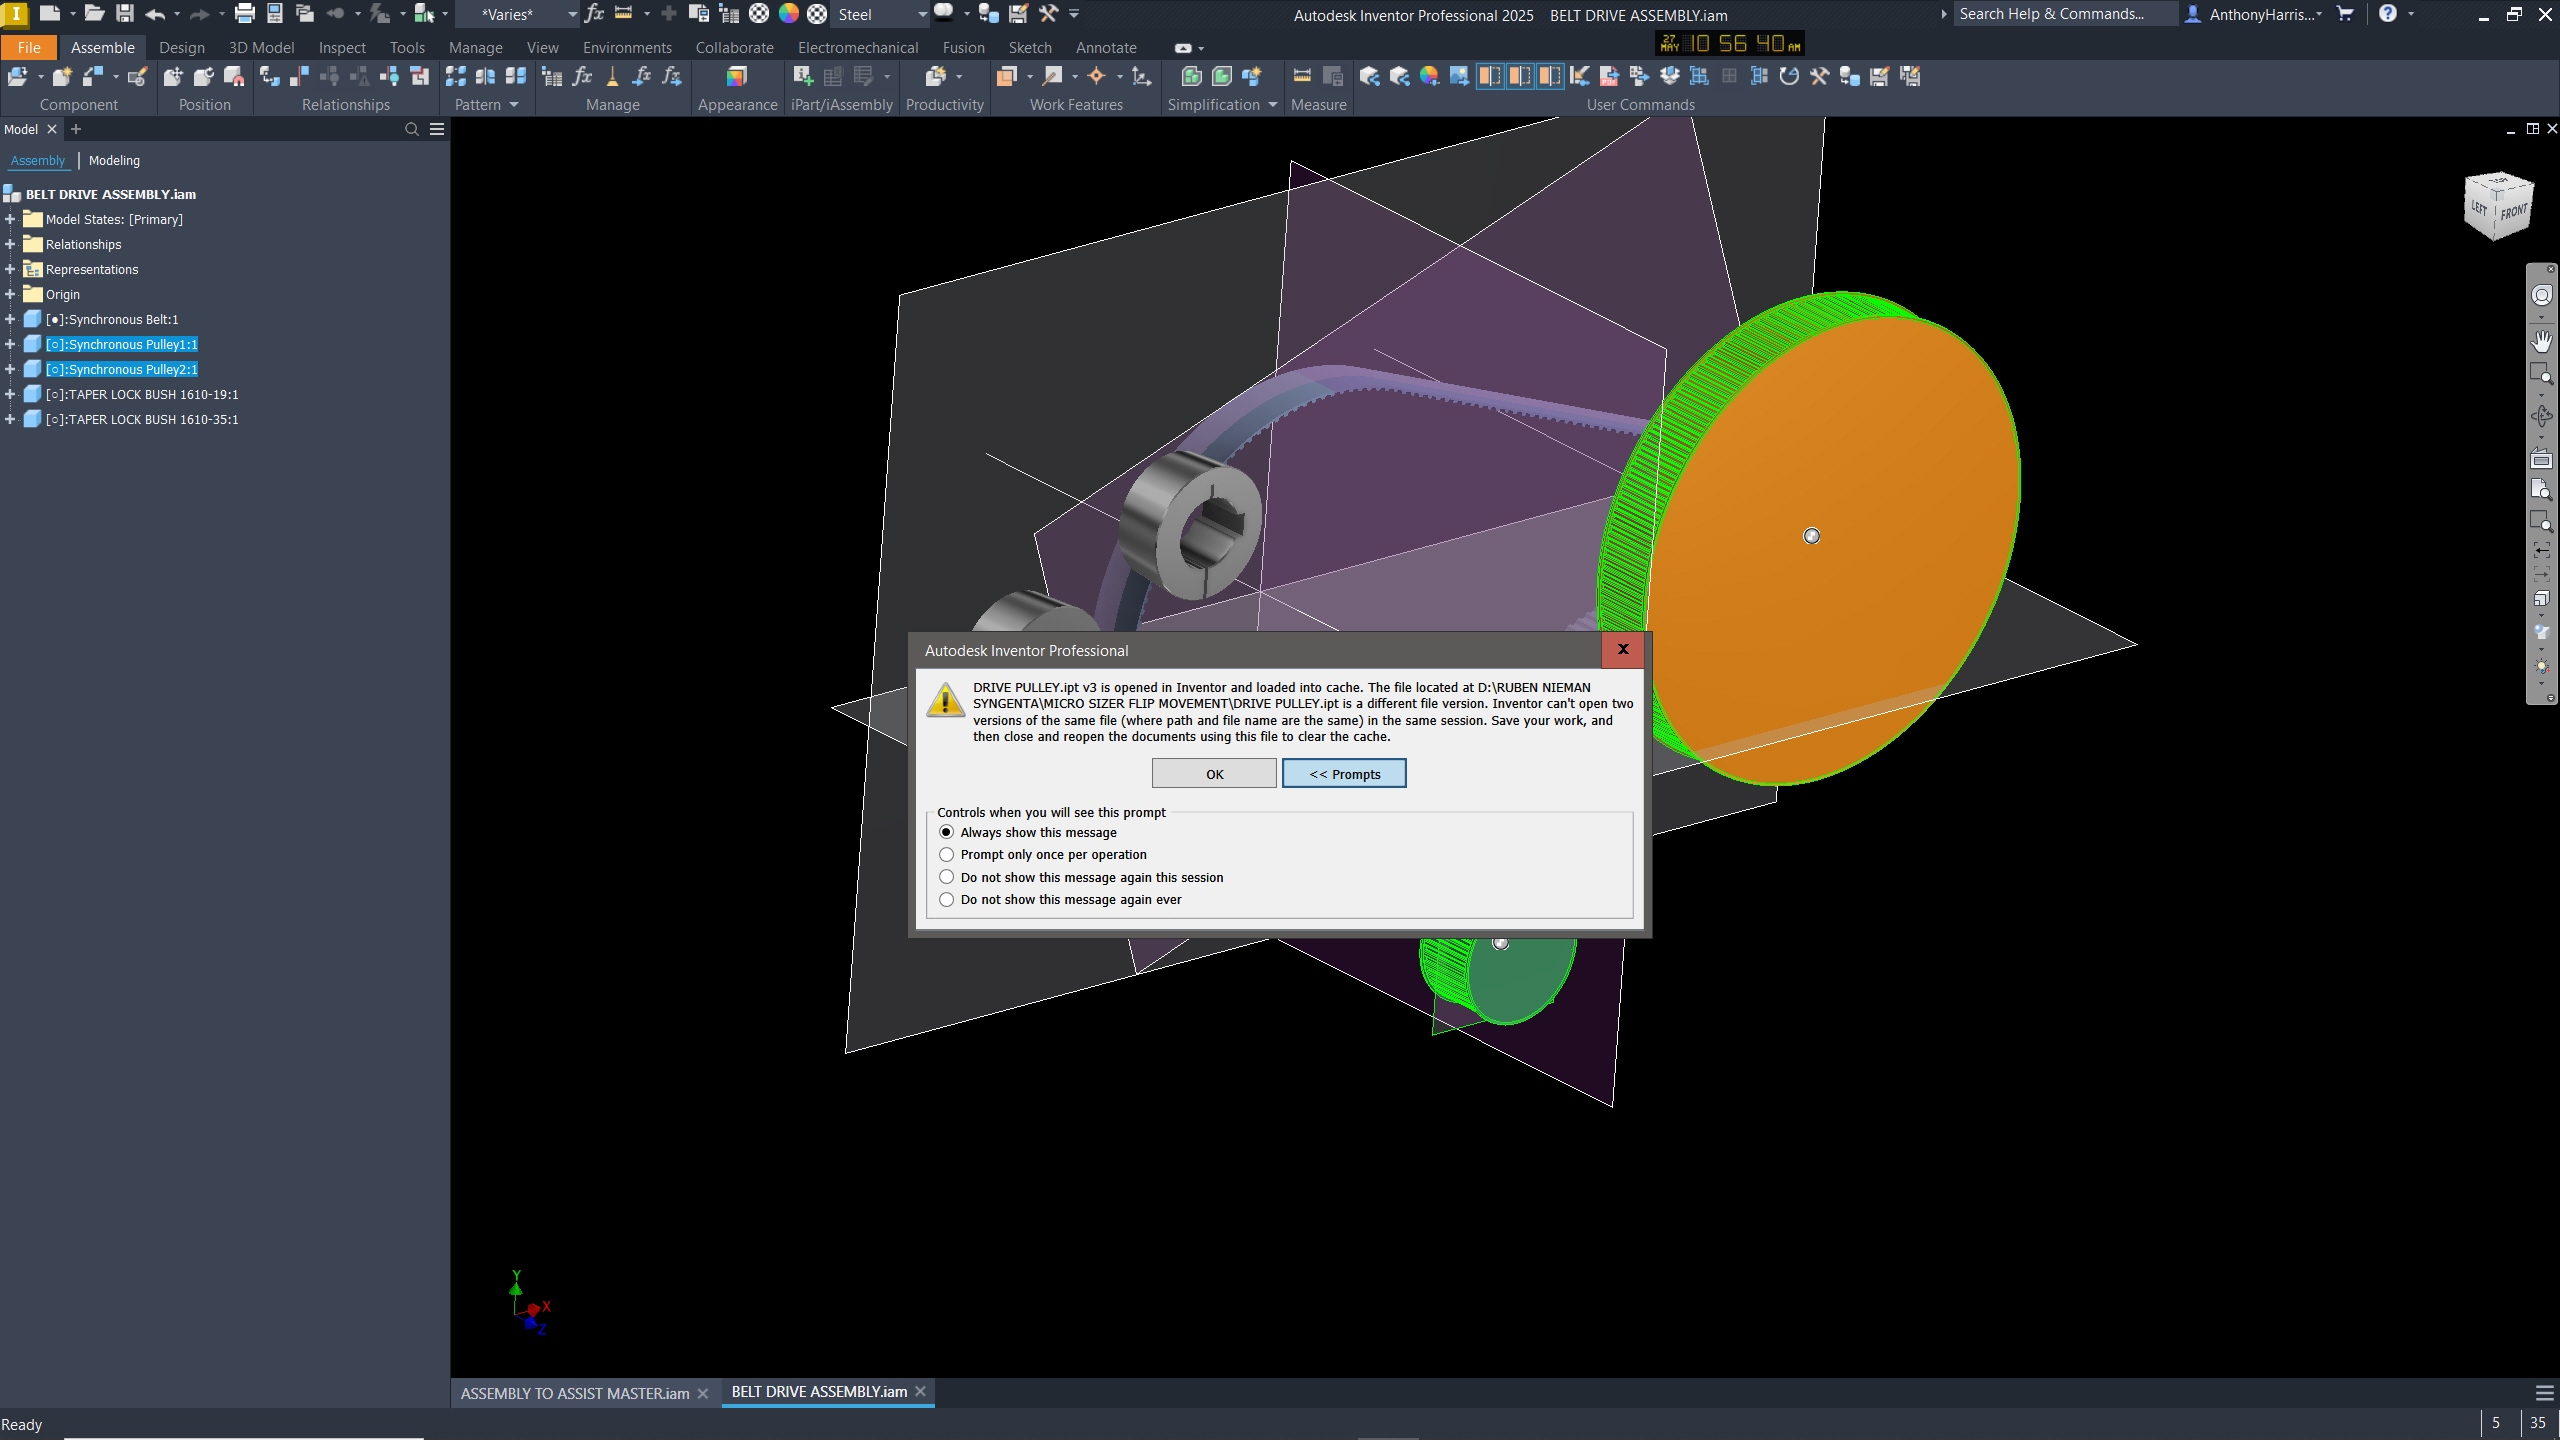
Task: Create a work plane from Work Features
Action: click(1008, 76)
